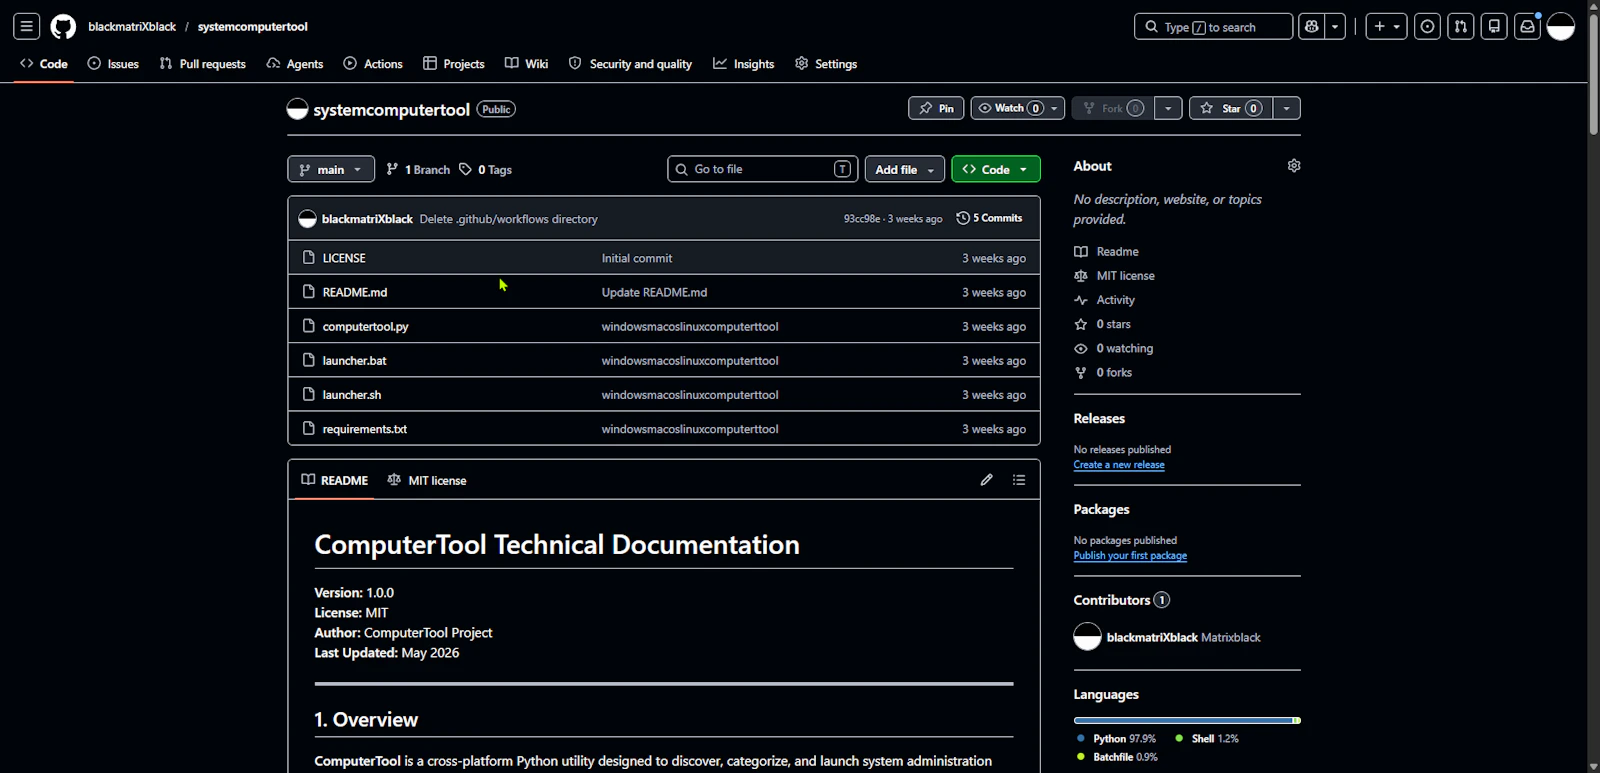Open the launcher.bat file
Screen dimensions: 1600x773
pos(354,360)
